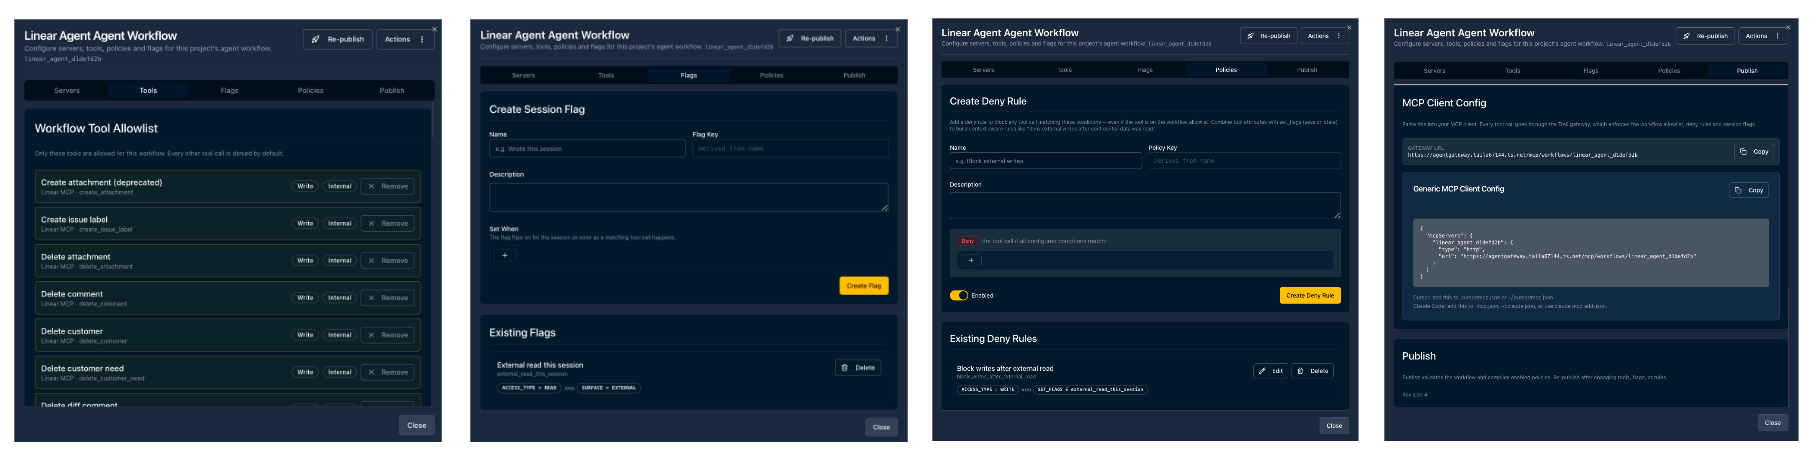Open the Flags tab in the Policies dialog
Screen dimensions: 1816x456
click(x=1145, y=70)
